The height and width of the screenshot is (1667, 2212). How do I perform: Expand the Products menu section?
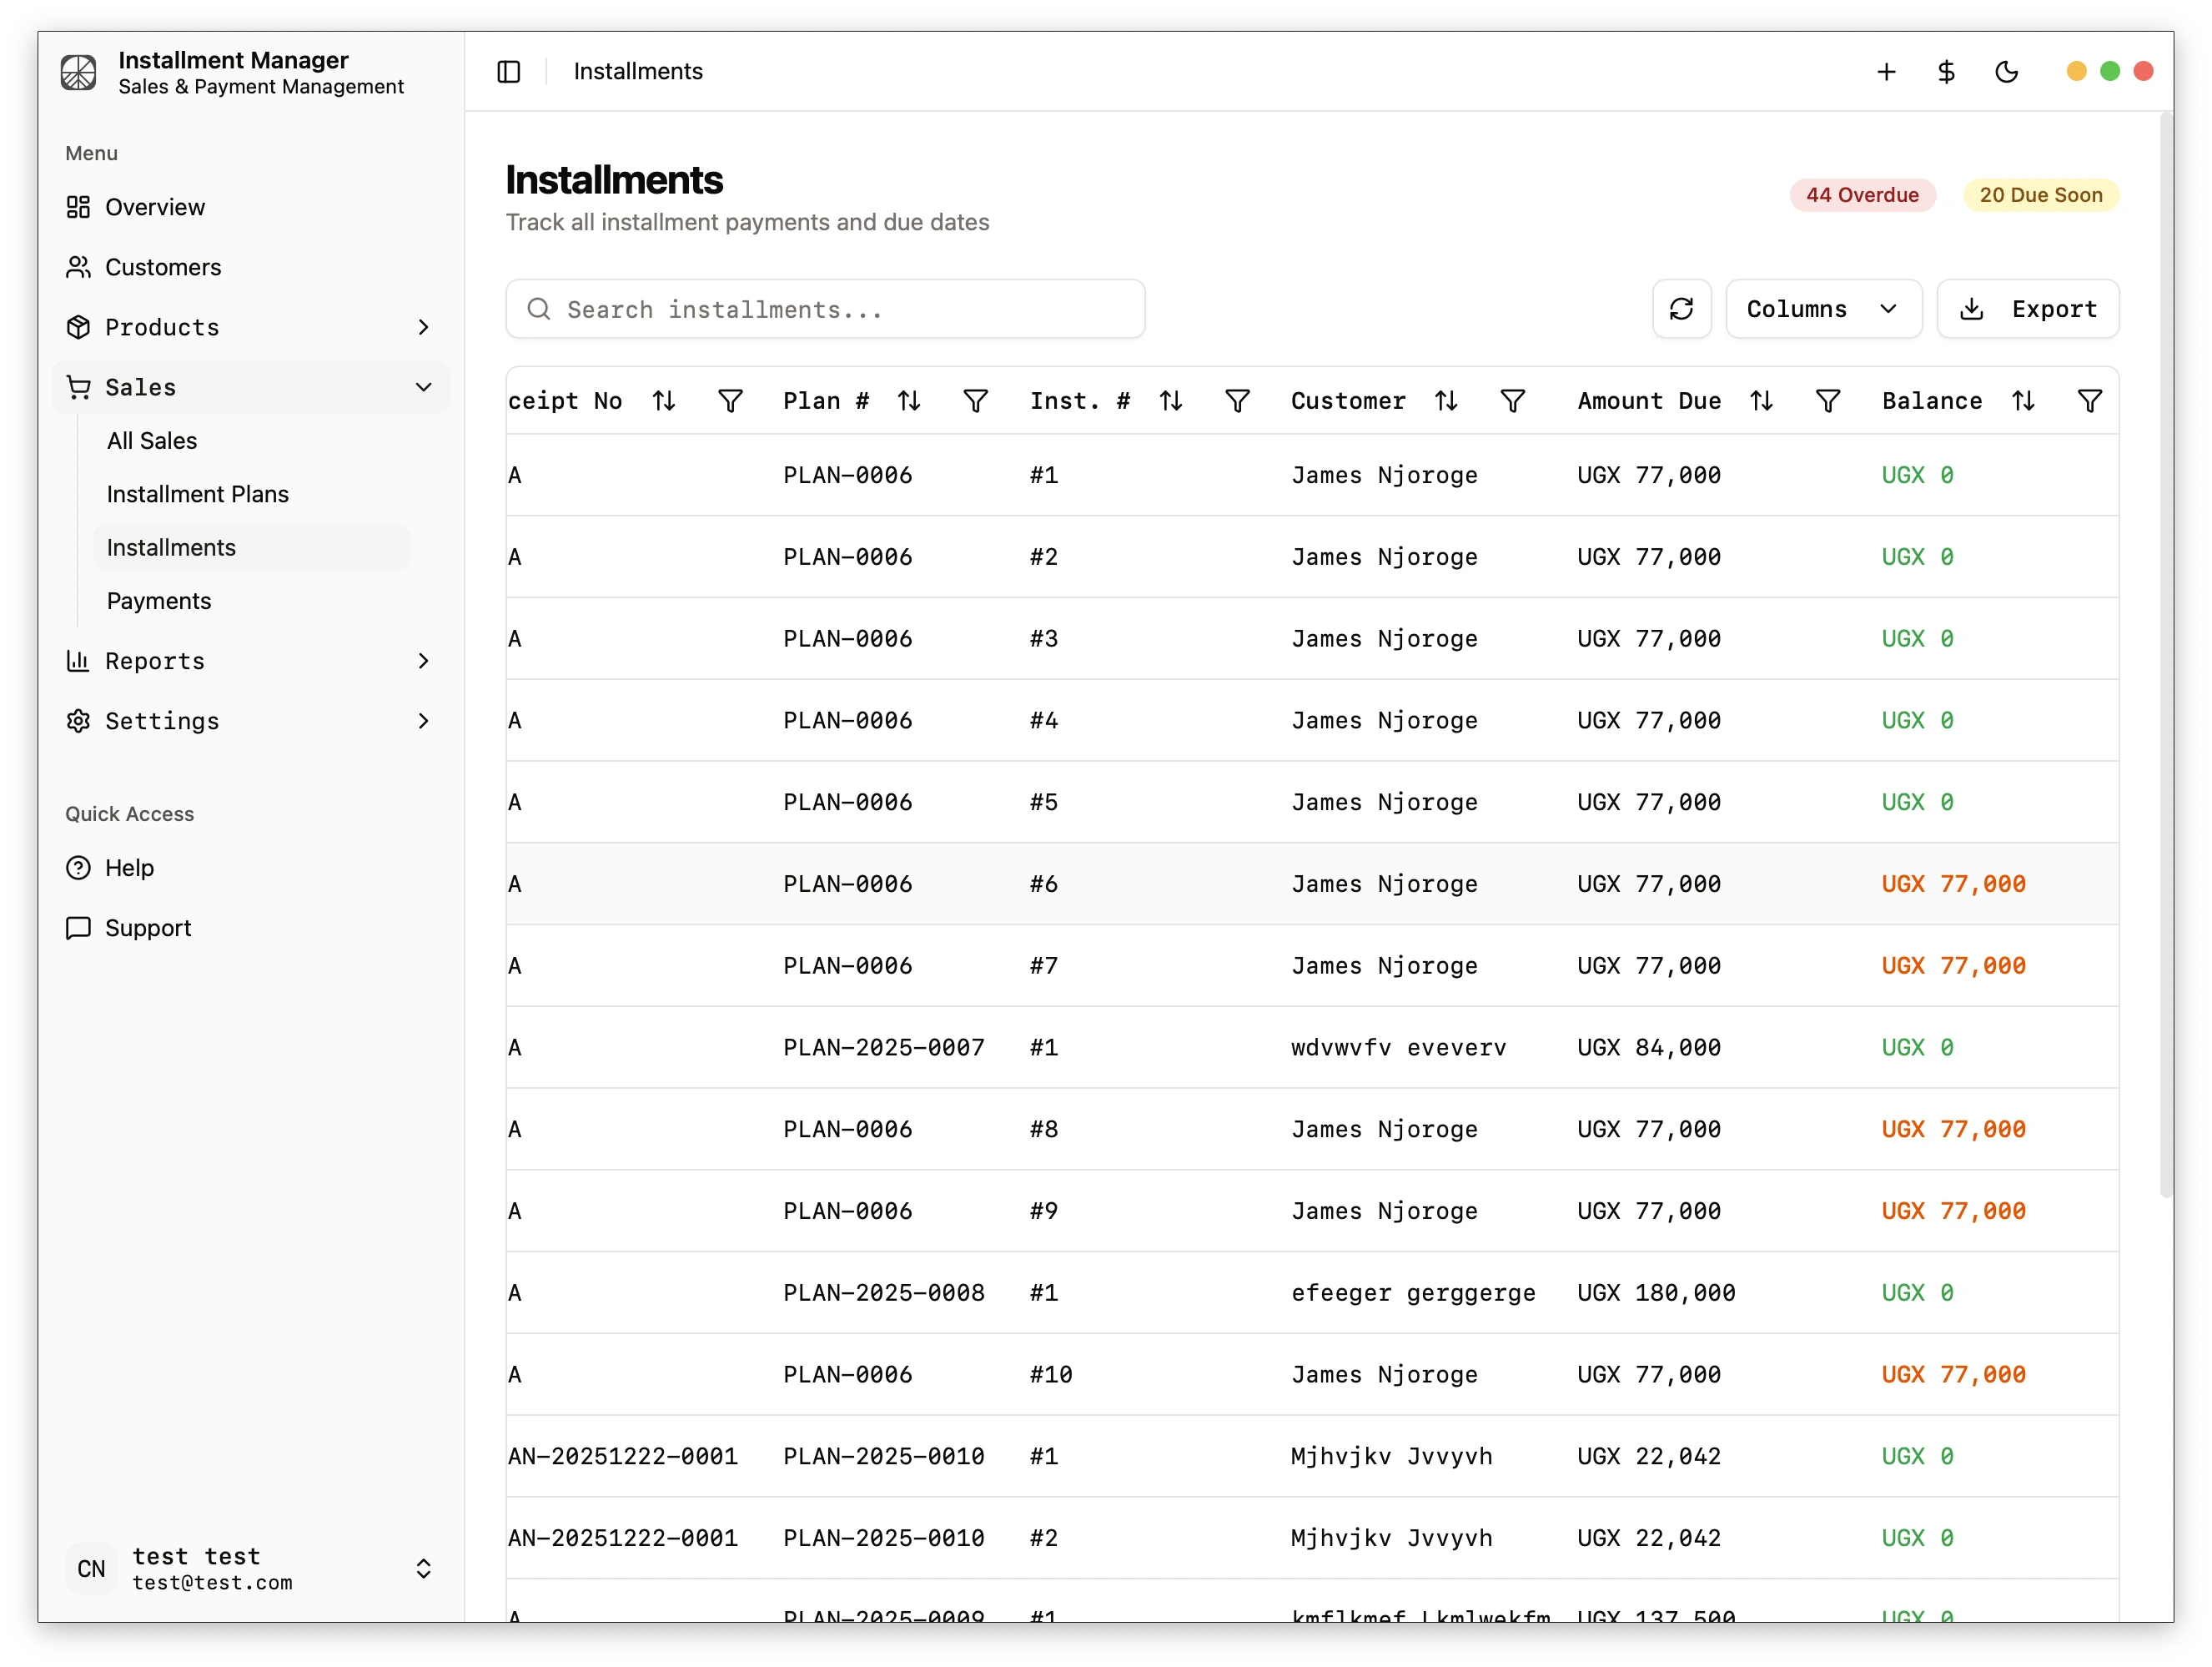point(250,327)
